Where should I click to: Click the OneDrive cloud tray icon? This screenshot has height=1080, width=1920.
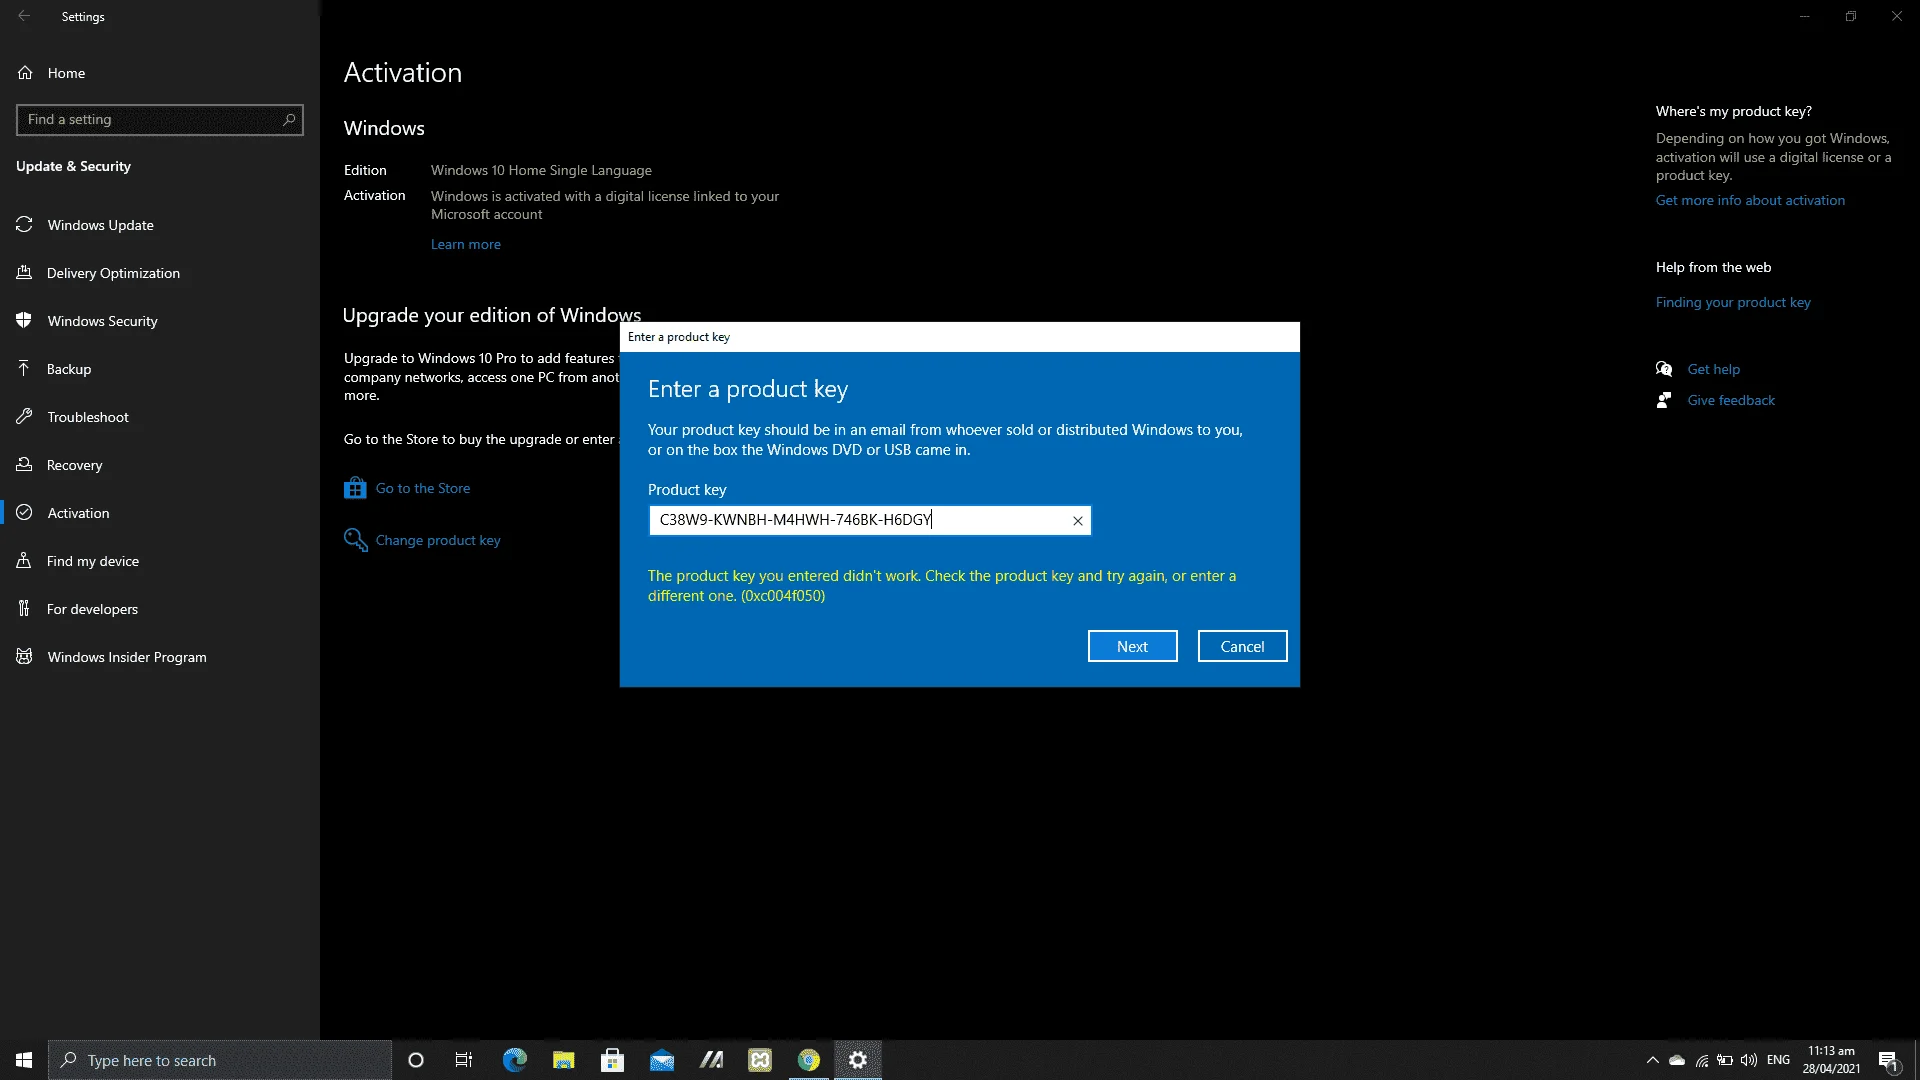(x=1677, y=1060)
